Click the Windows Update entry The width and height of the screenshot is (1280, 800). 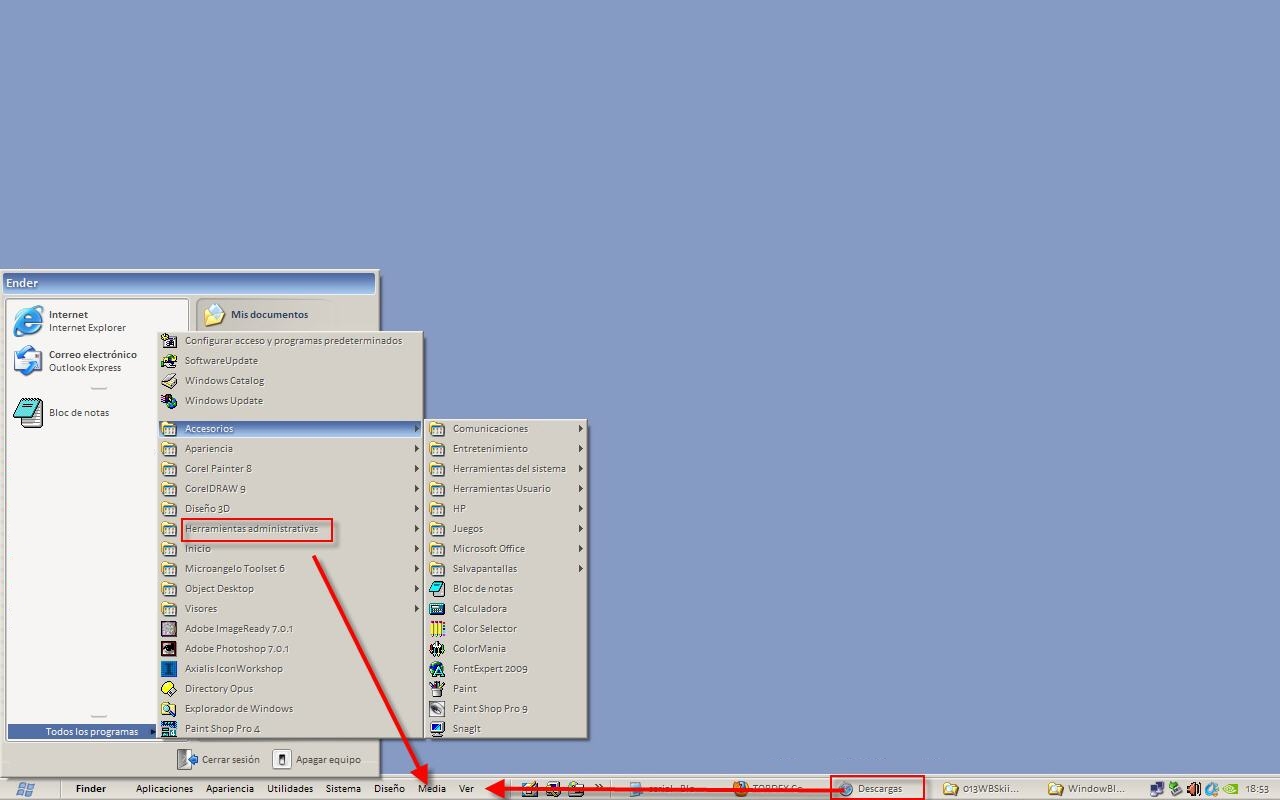[x=223, y=401]
